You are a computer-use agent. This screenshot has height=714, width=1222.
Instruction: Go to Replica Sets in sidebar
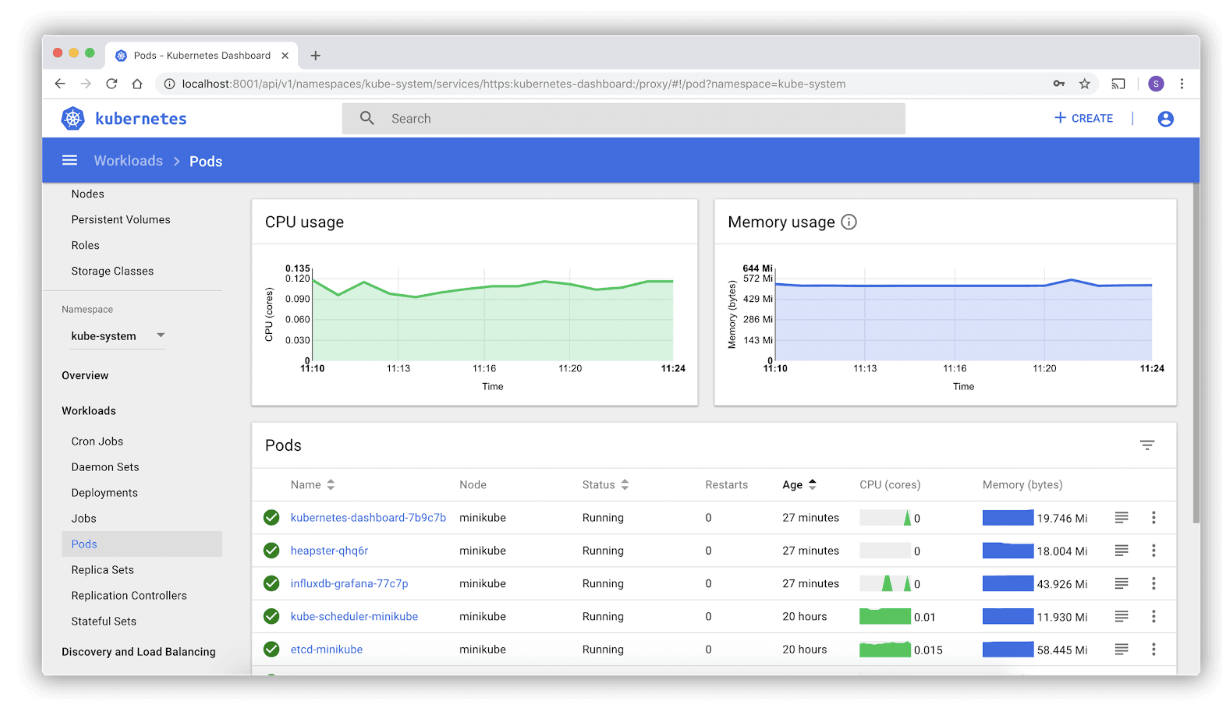click(x=102, y=570)
